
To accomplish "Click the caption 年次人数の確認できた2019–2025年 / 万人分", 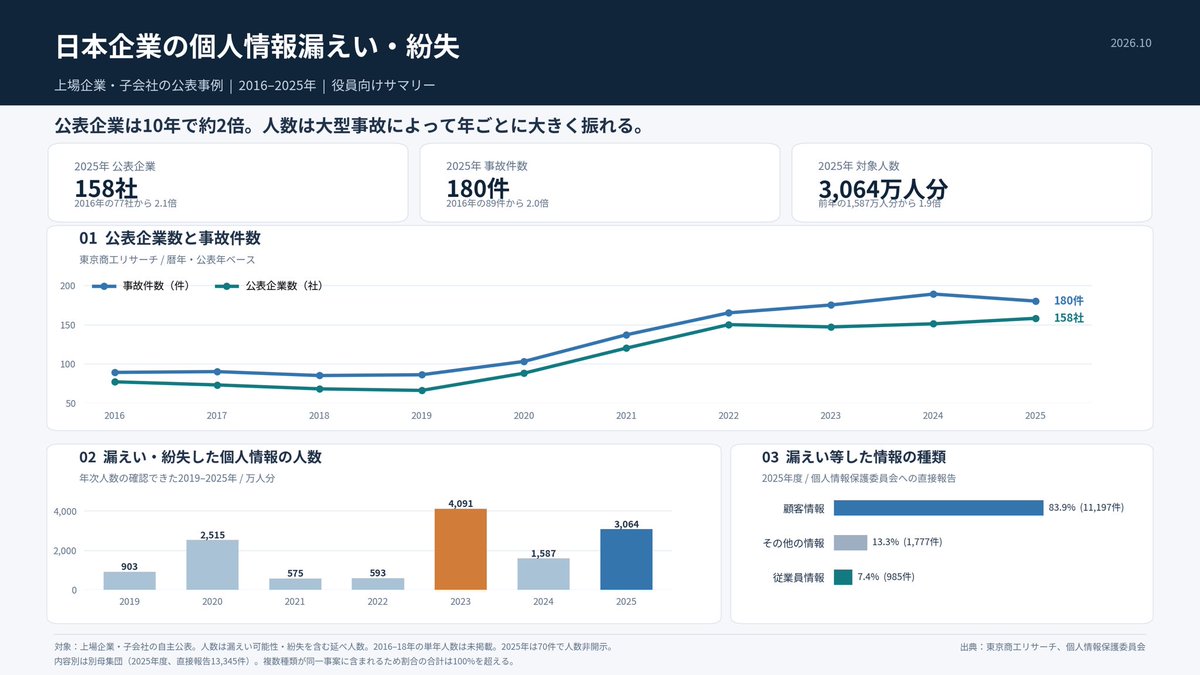I will tap(177, 478).
